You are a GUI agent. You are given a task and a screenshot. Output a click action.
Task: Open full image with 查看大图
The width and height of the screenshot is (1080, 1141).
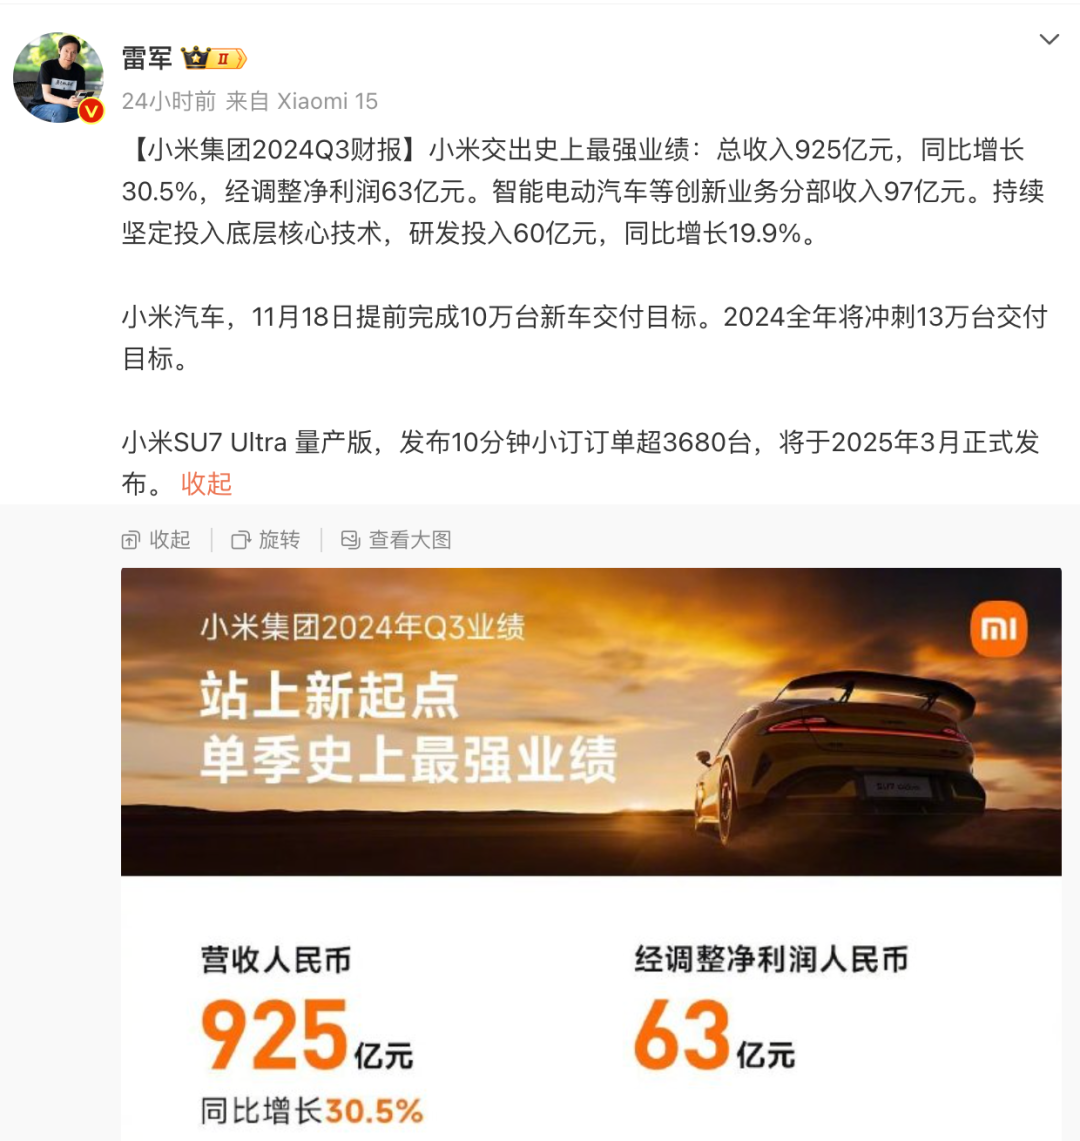point(397,540)
